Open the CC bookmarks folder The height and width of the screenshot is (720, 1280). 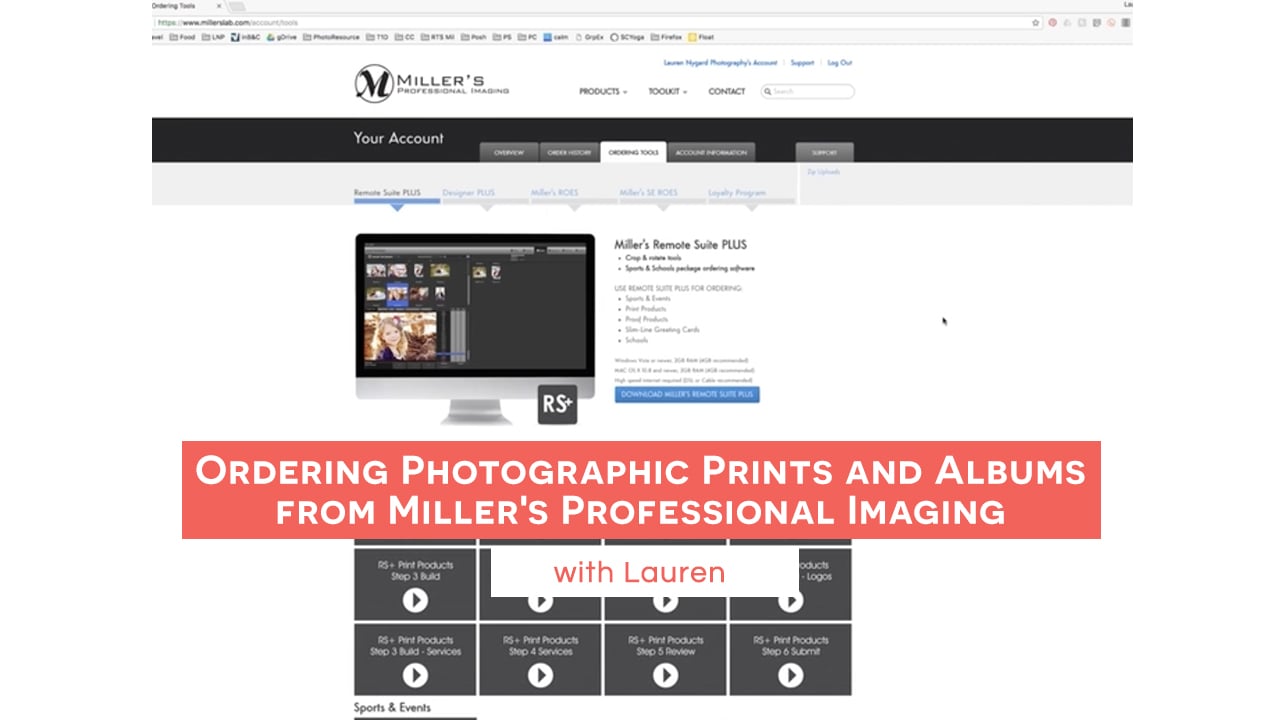(404, 37)
